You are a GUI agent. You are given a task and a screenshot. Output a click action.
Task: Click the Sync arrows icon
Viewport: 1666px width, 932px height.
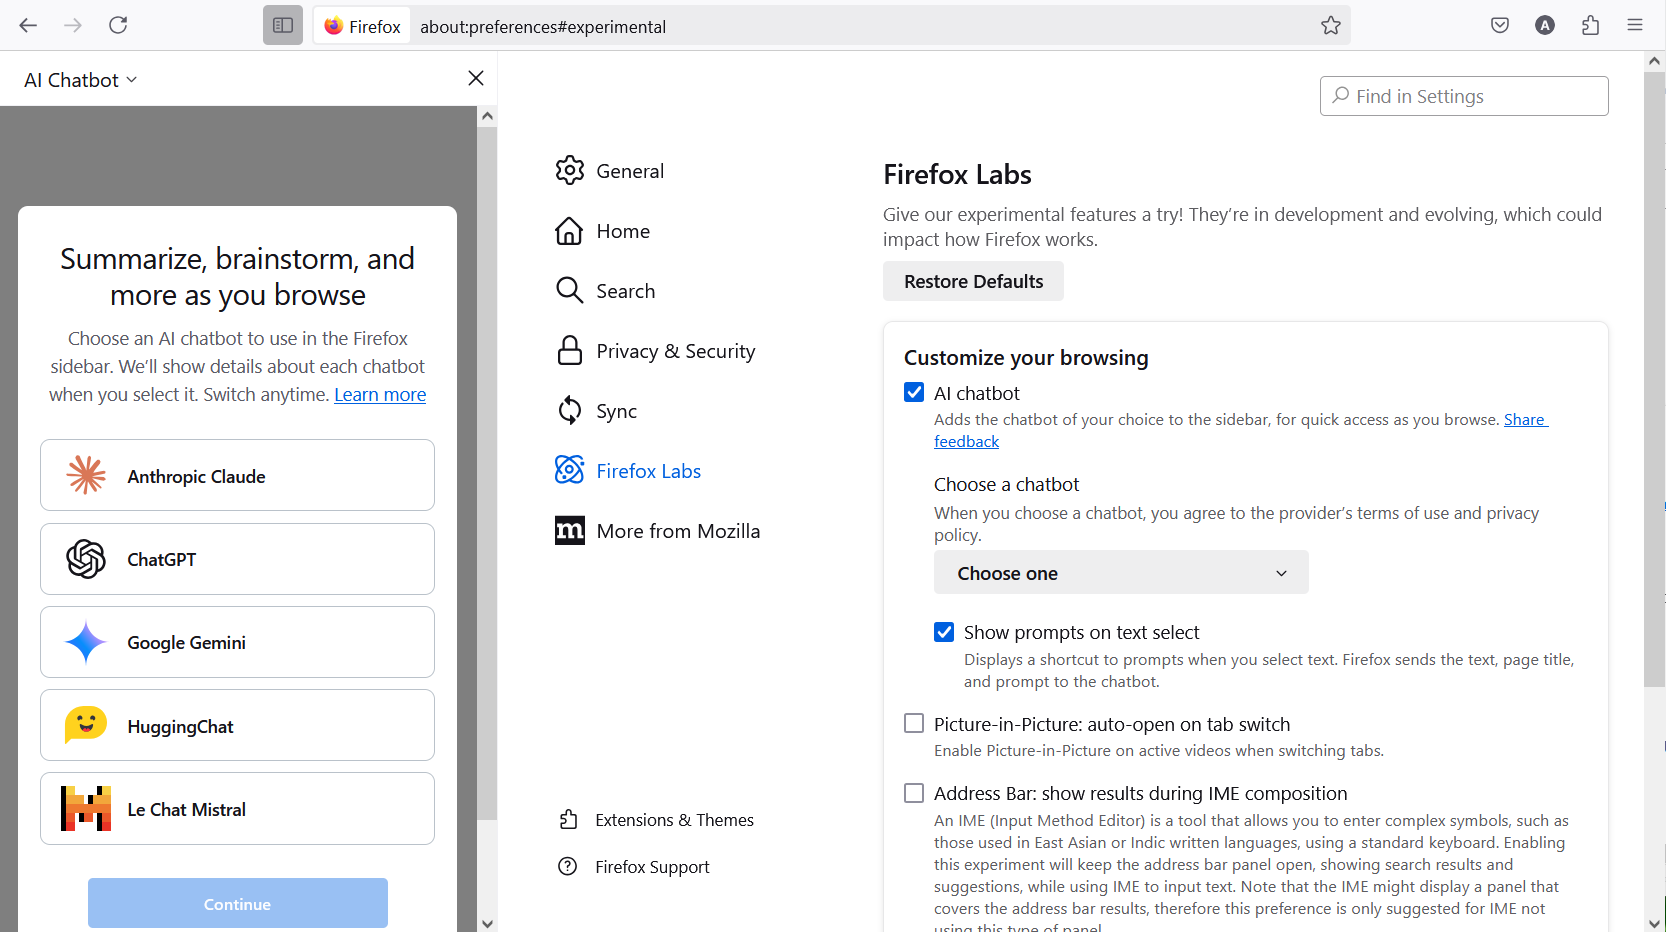(570, 410)
